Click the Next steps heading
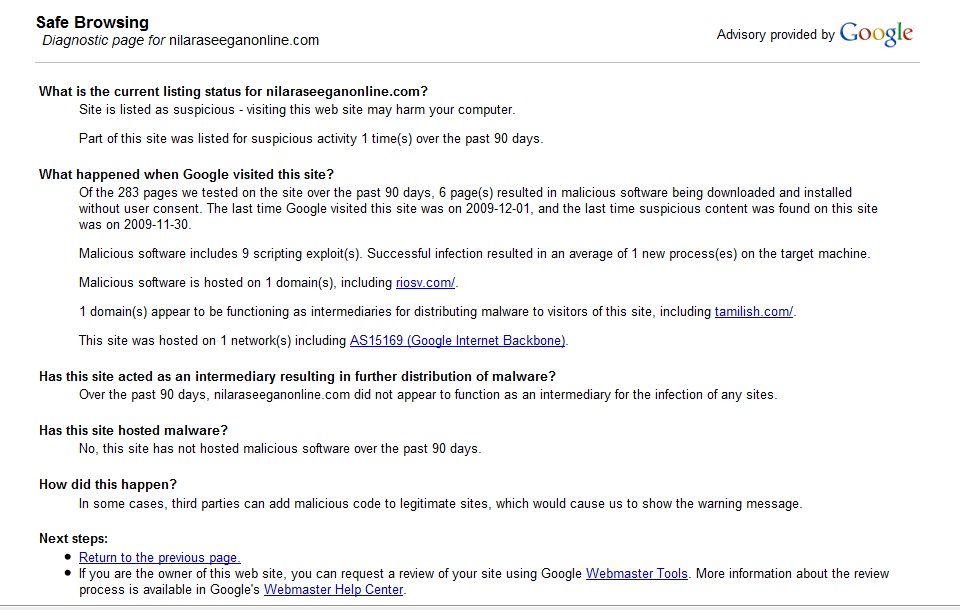 coord(73,539)
